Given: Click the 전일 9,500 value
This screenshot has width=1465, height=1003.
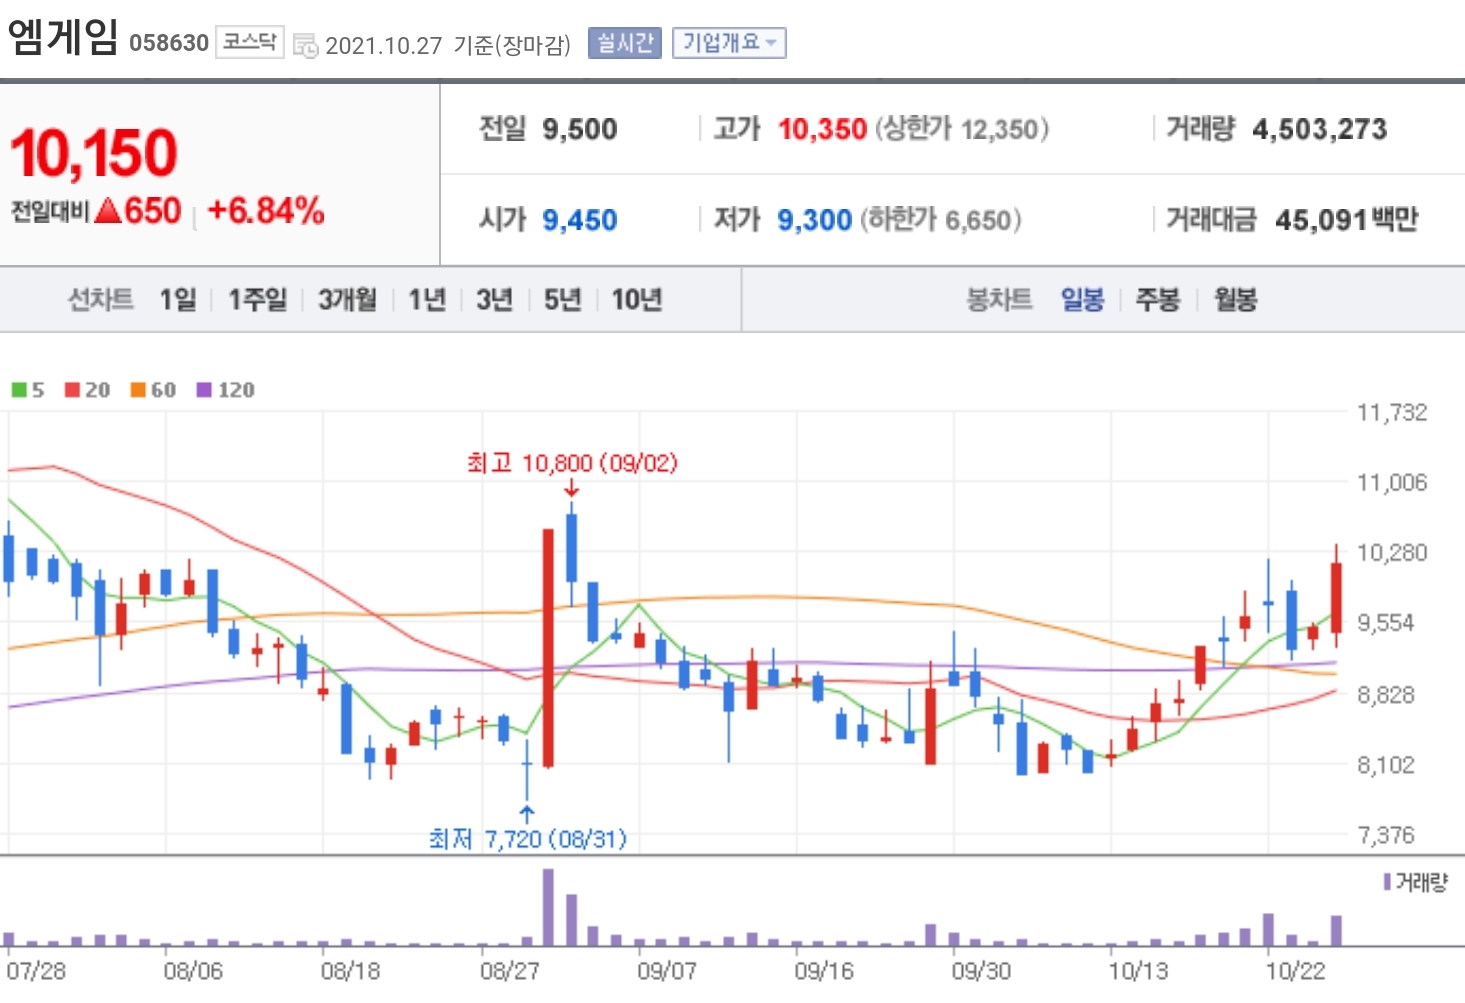Looking at the screenshot, I should [x=579, y=129].
